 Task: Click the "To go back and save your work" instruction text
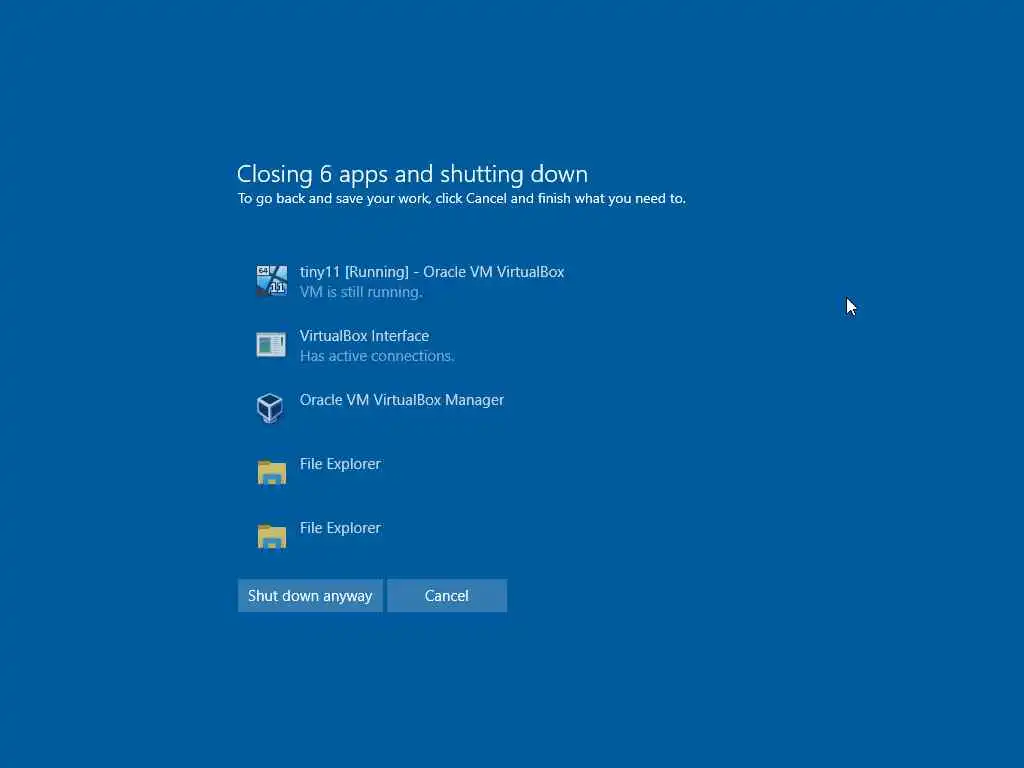[x=462, y=199]
